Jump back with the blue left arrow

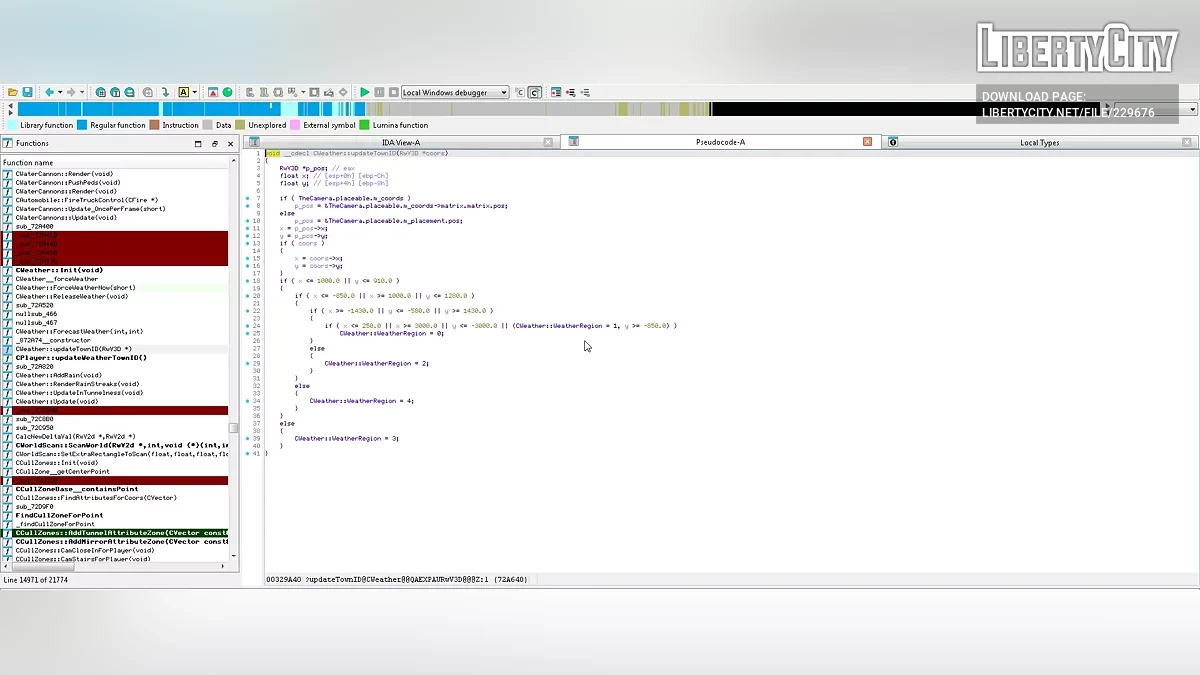(49, 92)
